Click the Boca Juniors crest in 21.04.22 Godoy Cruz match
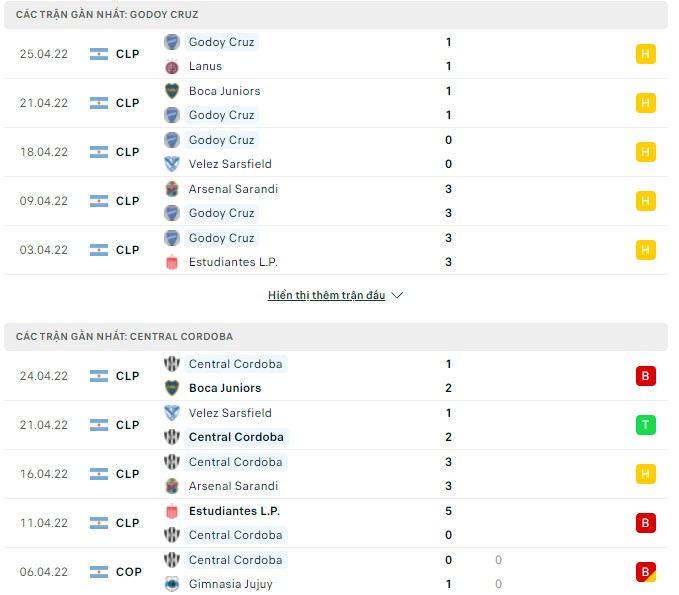 172,91
